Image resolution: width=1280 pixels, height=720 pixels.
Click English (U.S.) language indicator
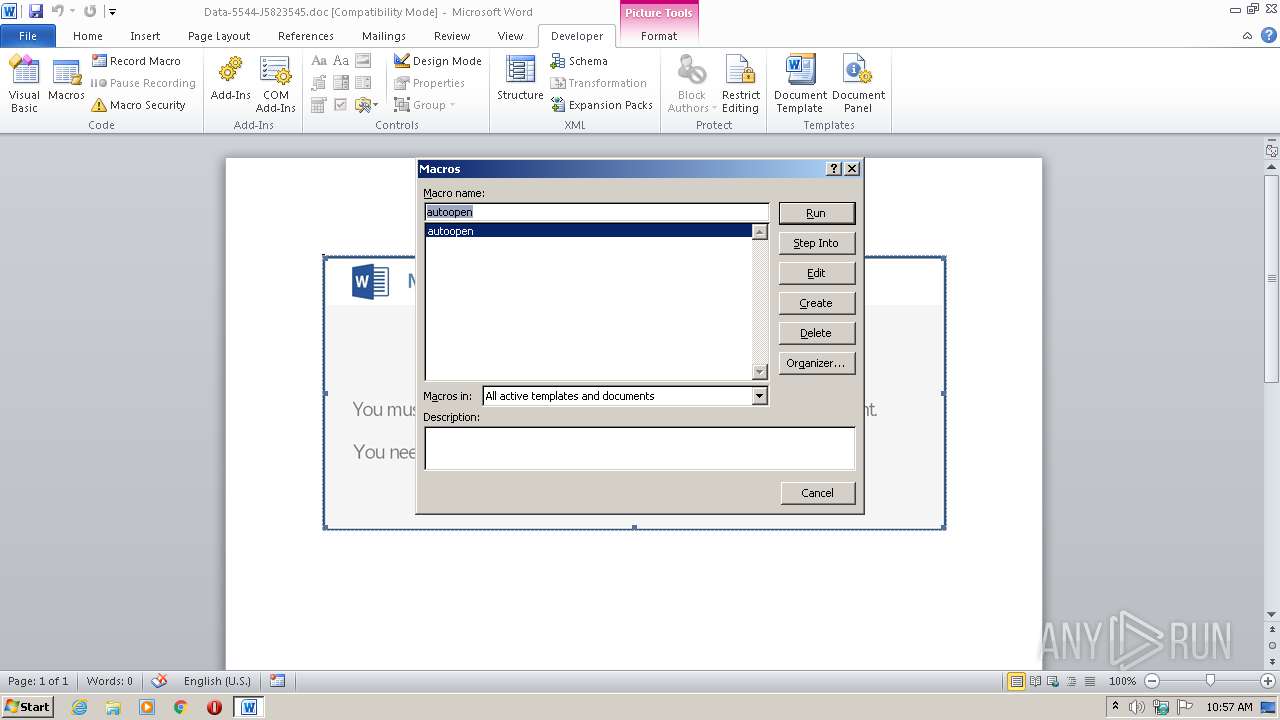217,681
